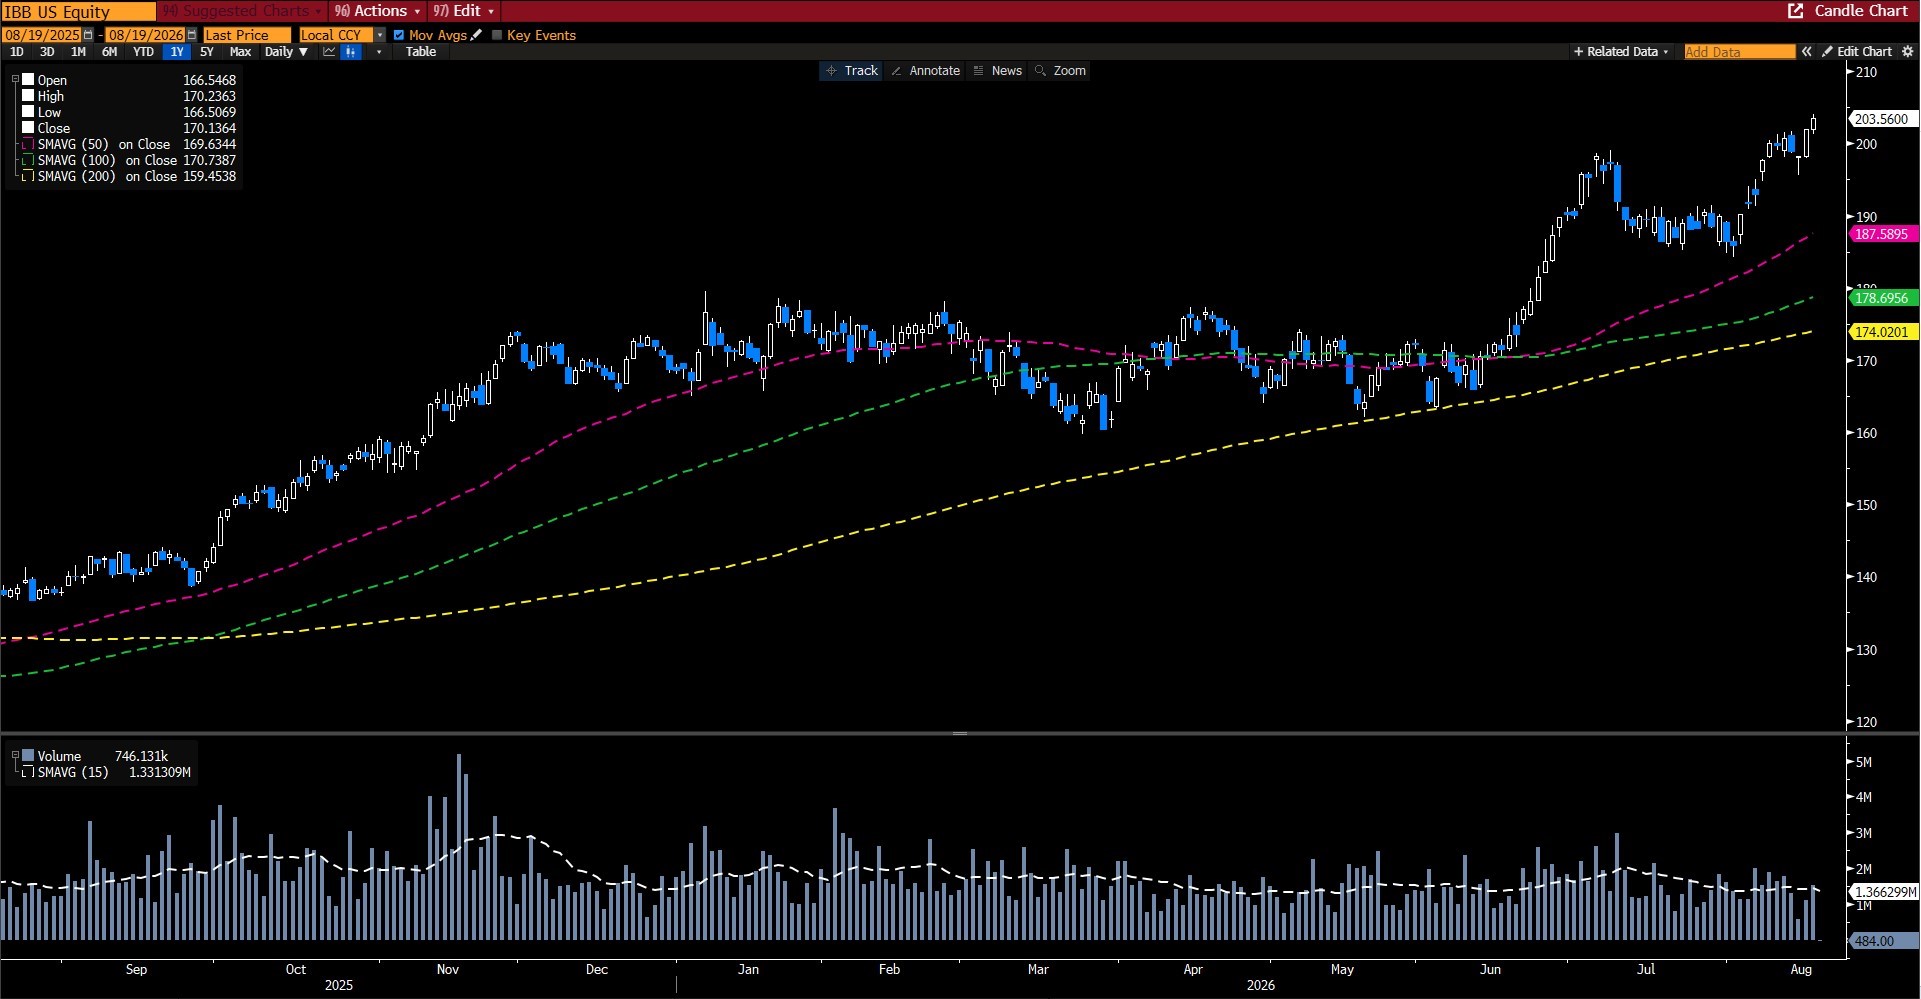Select the 1Y time range

coord(177,52)
